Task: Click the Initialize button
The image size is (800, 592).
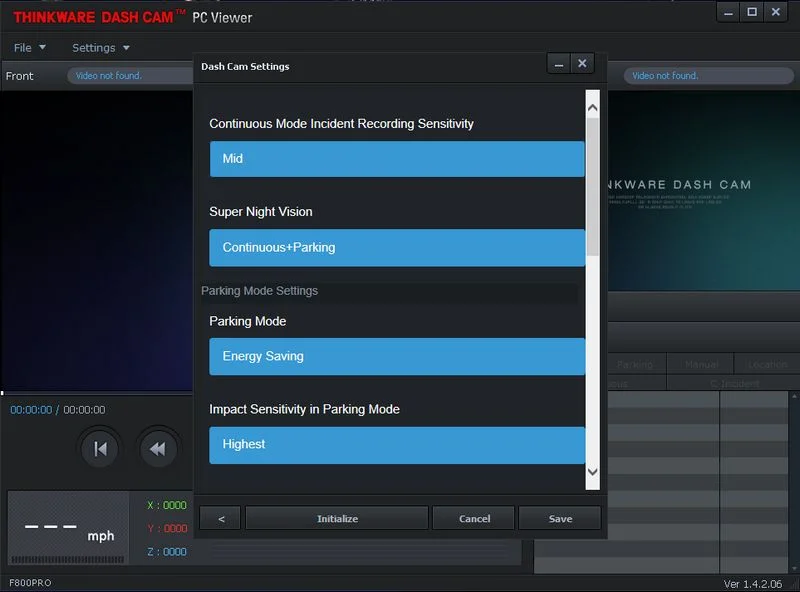Action: pyautogui.click(x=337, y=519)
